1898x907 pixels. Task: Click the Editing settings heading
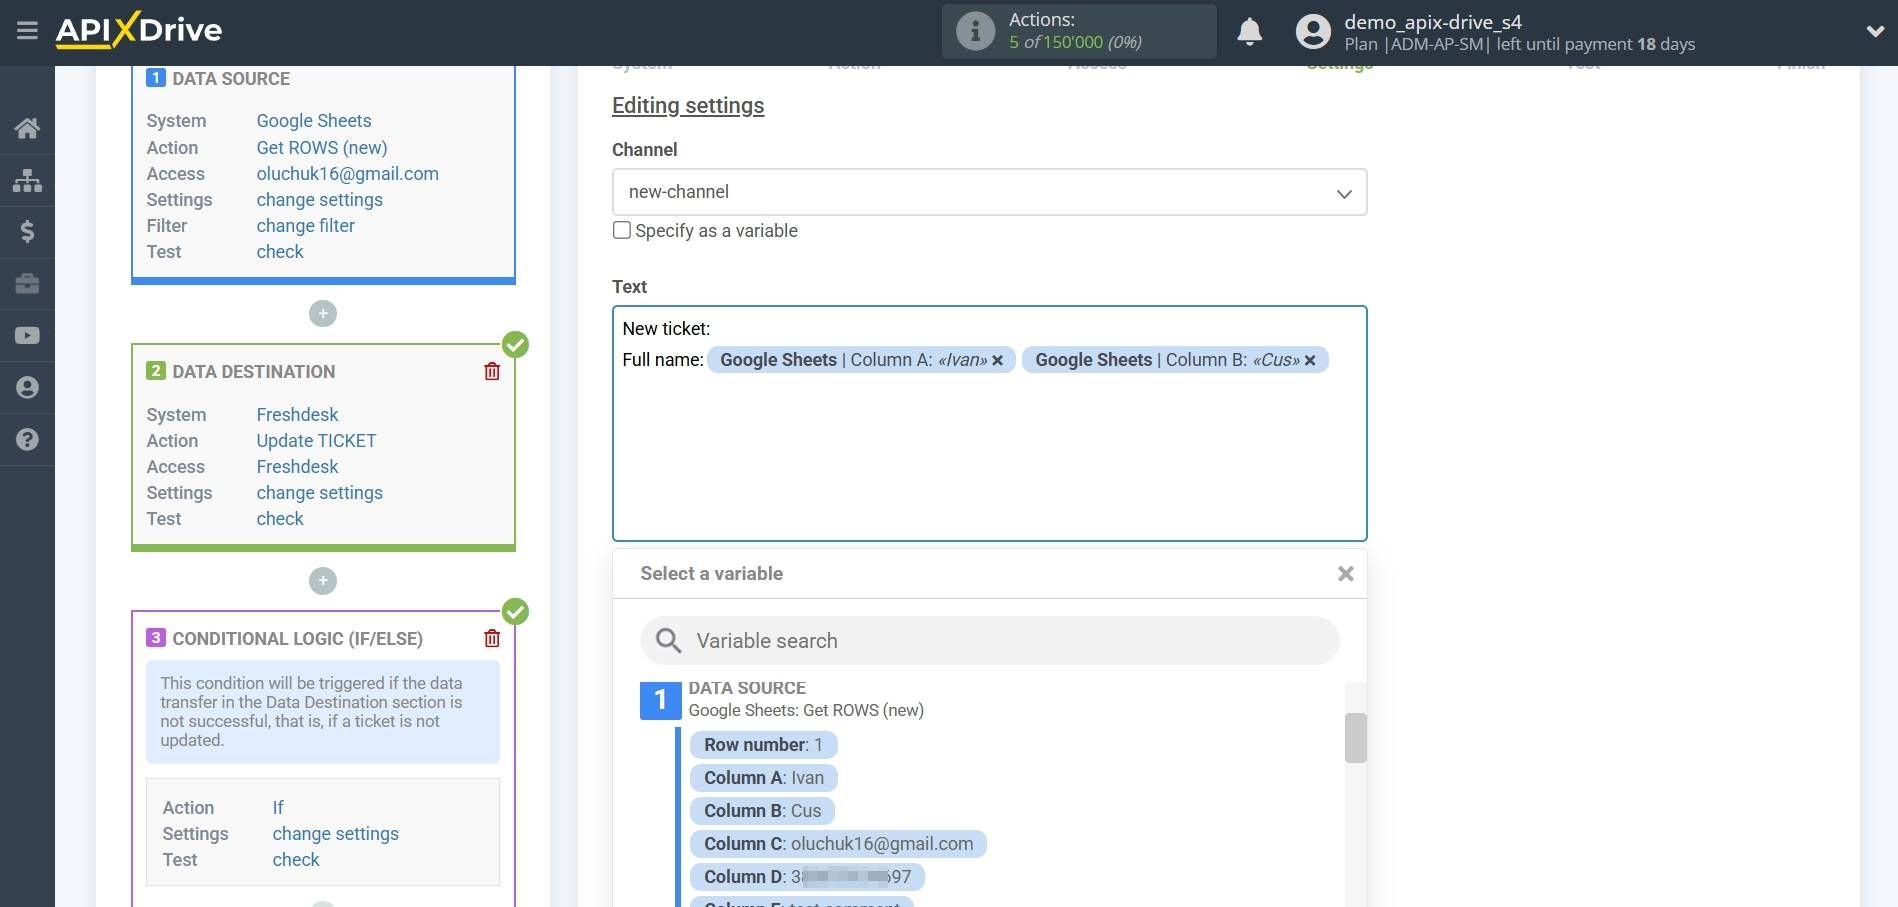pyautogui.click(x=688, y=105)
